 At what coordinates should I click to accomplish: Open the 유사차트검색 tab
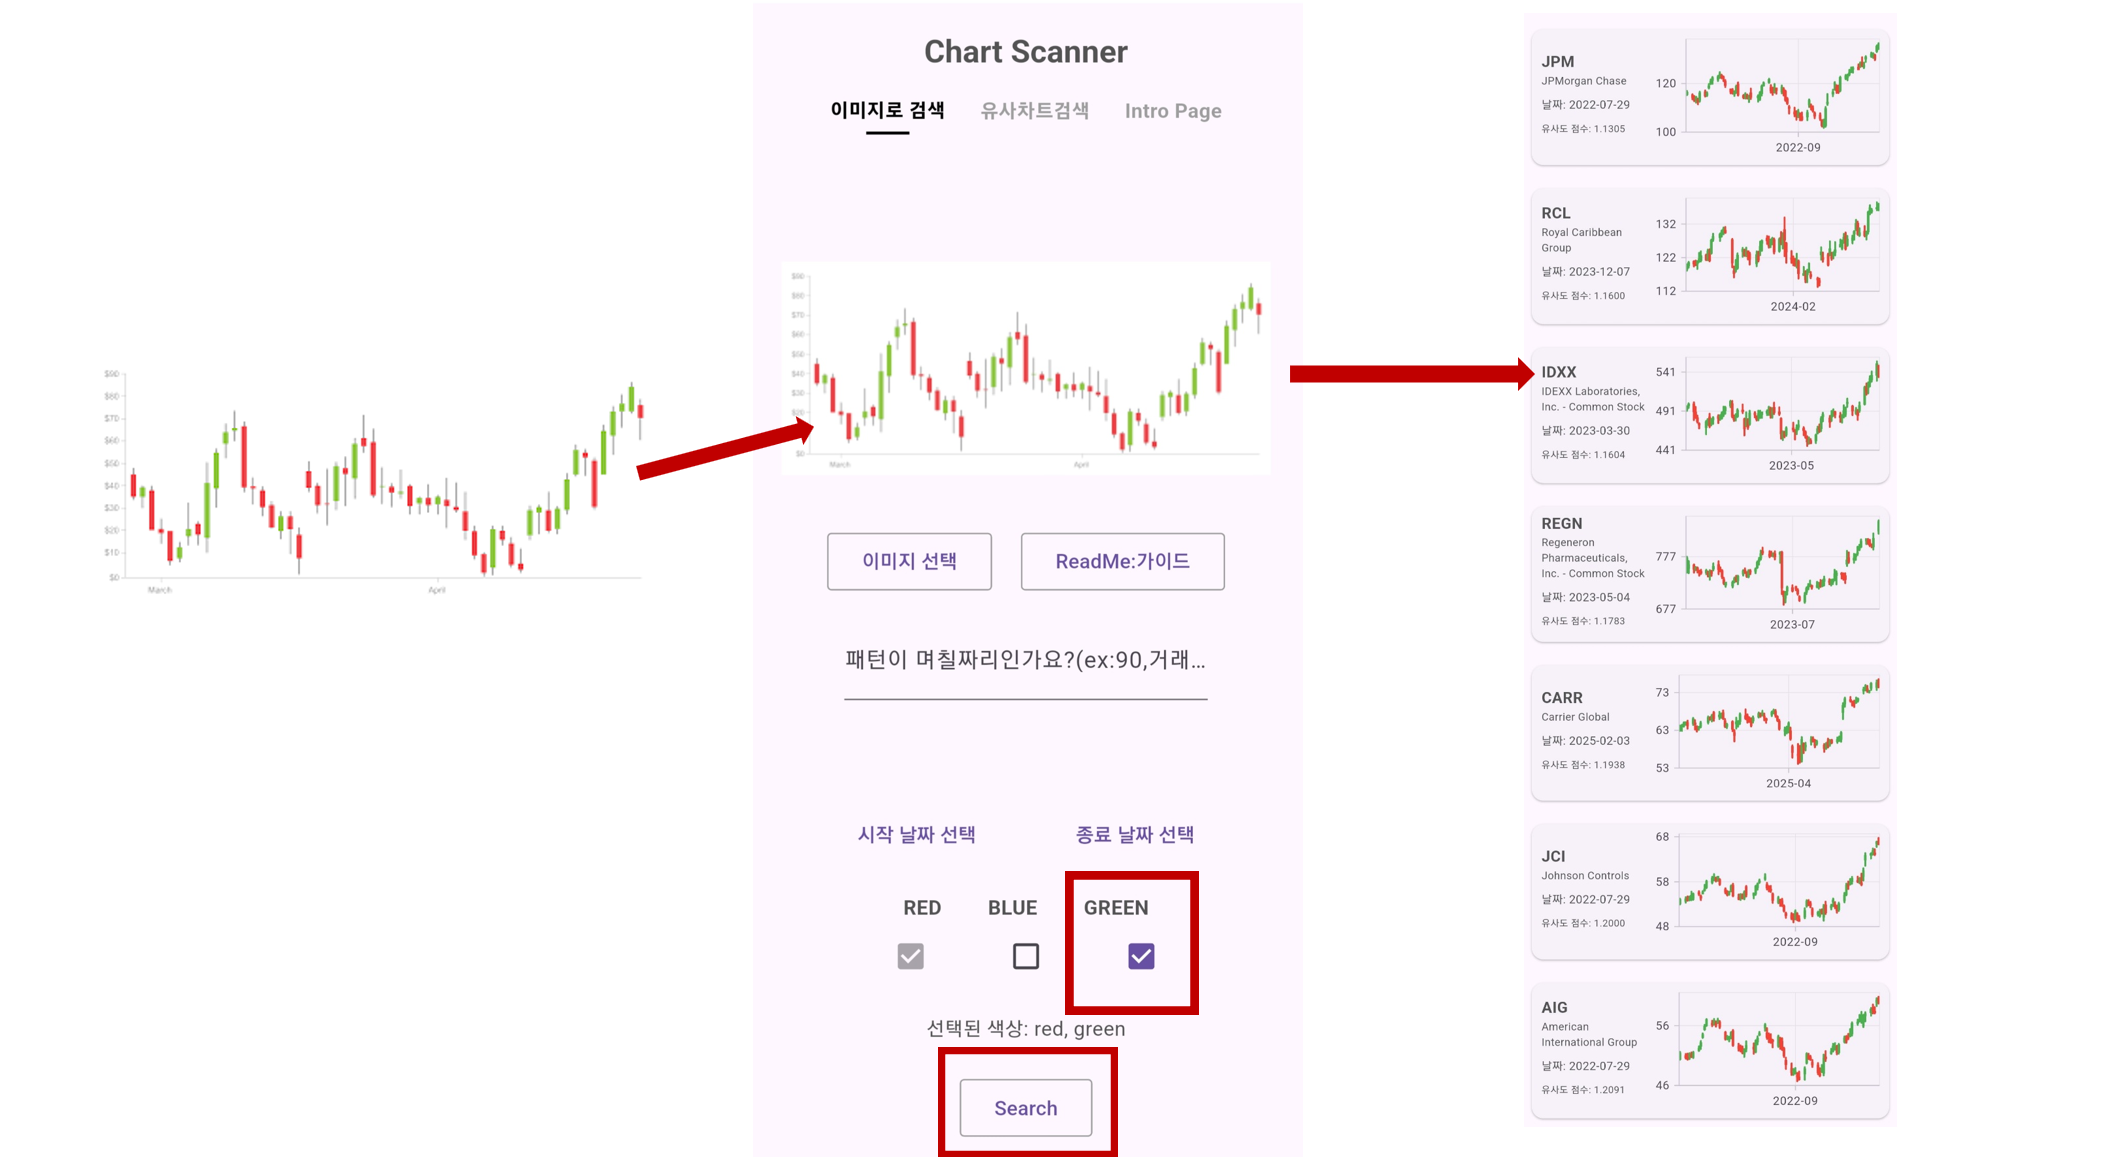click(x=1034, y=110)
